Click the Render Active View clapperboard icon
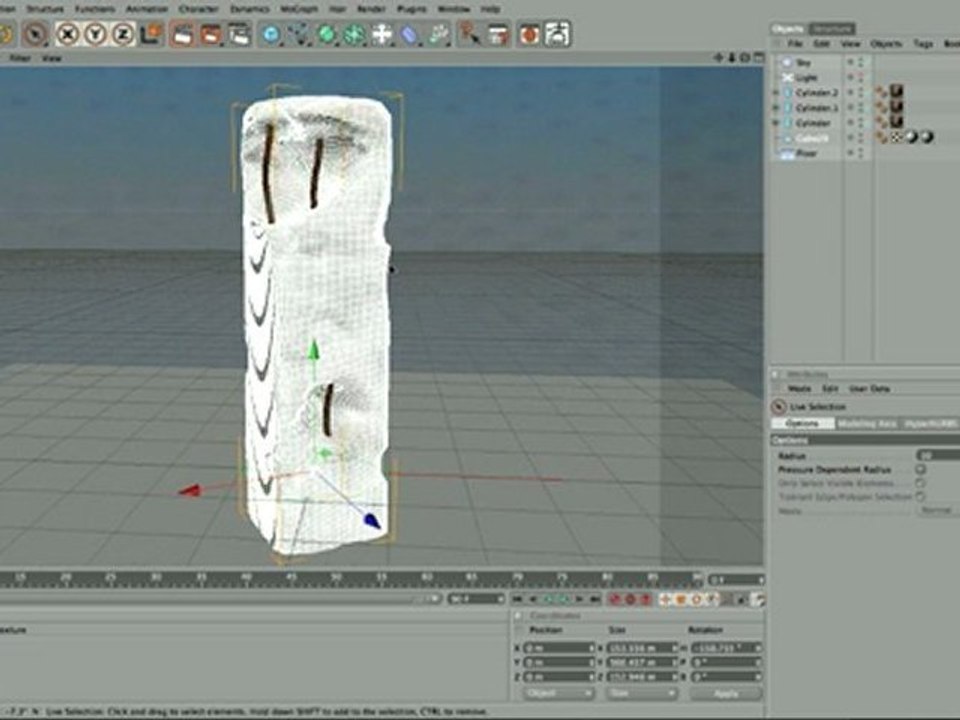 coord(182,34)
